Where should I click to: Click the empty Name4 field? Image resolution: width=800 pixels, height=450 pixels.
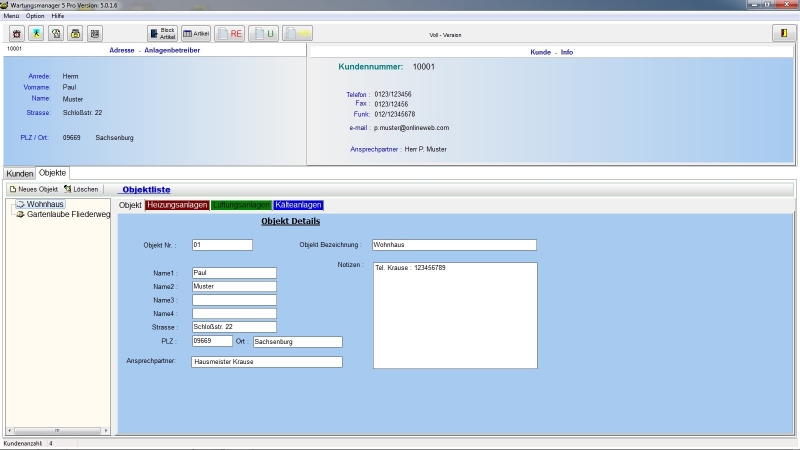[234, 314]
